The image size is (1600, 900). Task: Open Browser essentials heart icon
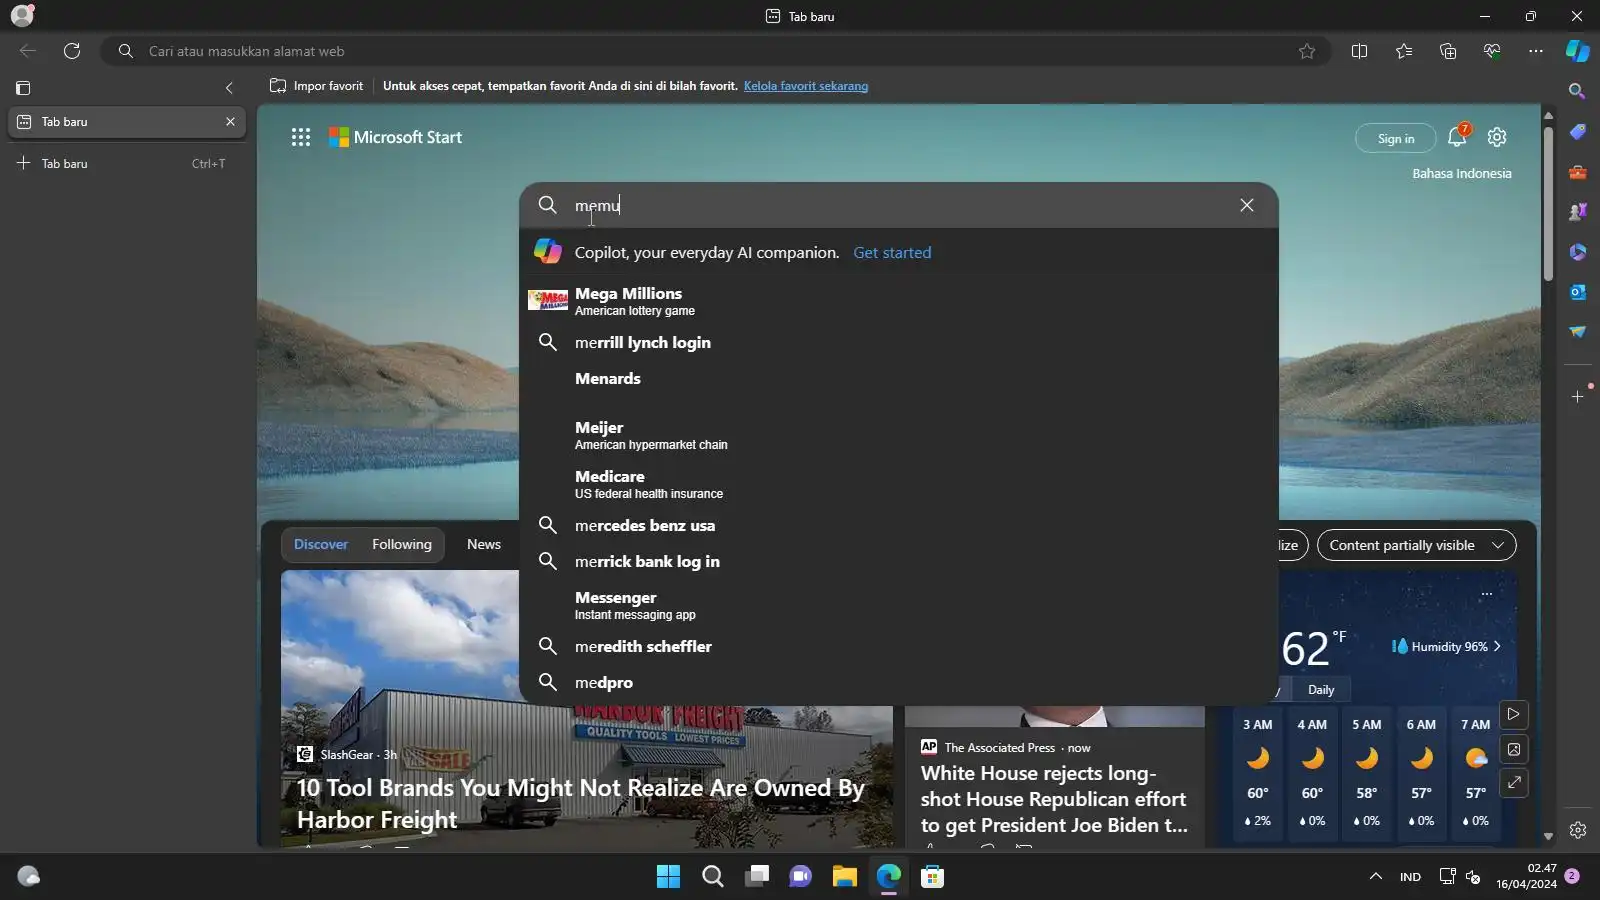(1492, 51)
